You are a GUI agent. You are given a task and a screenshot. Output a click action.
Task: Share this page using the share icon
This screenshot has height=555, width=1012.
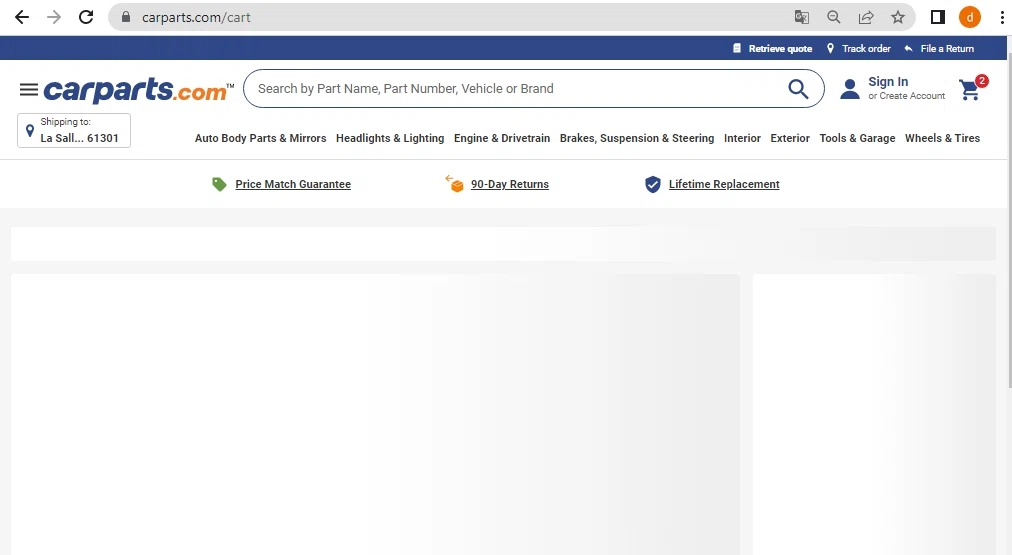(866, 17)
